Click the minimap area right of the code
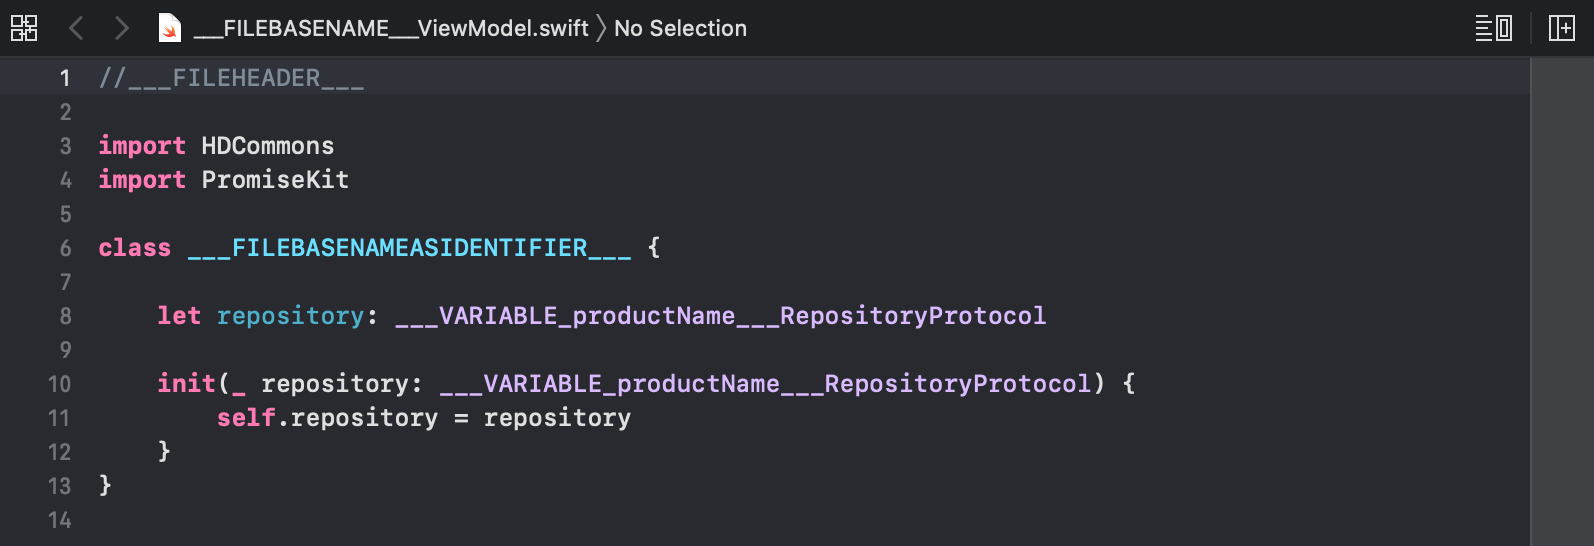 point(1562,301)
